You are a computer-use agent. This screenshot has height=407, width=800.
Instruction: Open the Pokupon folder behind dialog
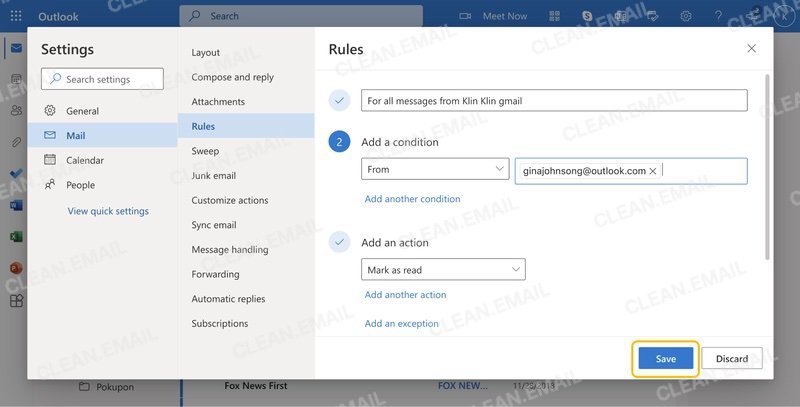click(107, 387)
